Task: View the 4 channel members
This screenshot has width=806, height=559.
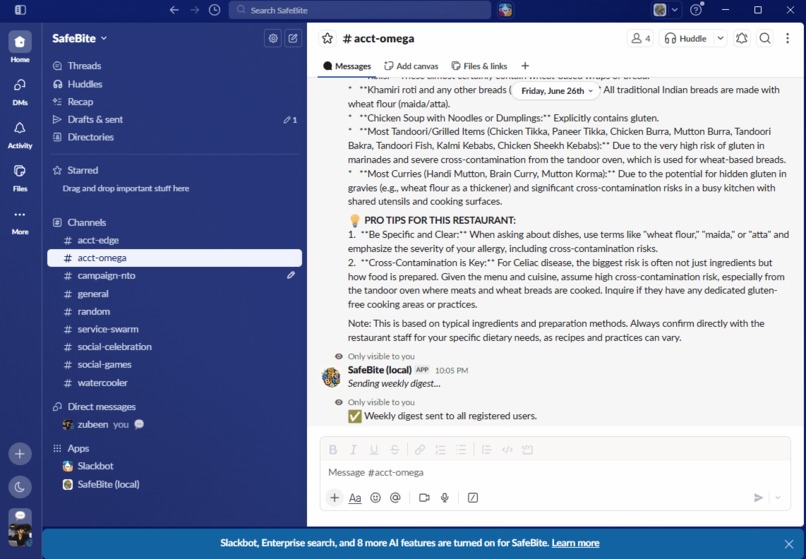Action: point(640,38)
